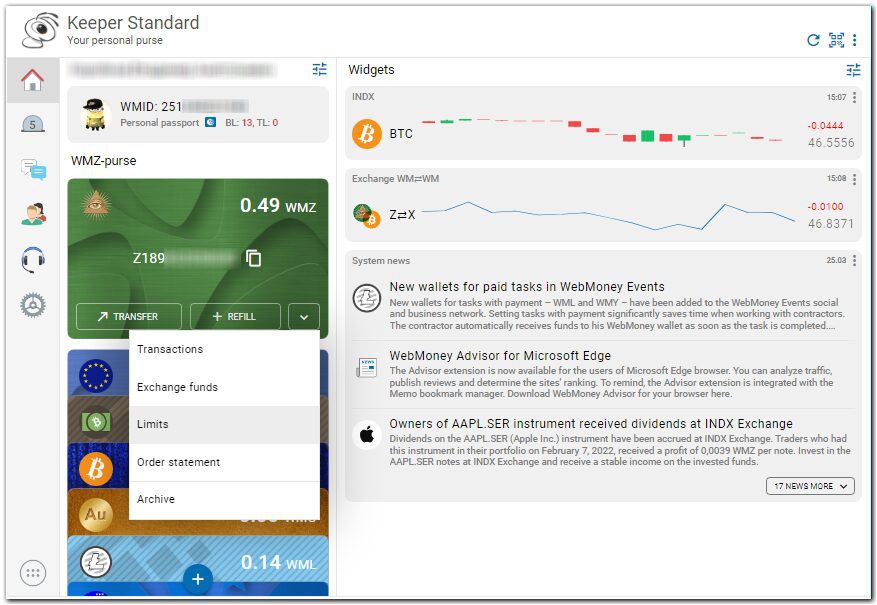The width and height of the screenshot is (877, 605).
Task: Click the QR code scanner icon
Action: tap(836, 40)
